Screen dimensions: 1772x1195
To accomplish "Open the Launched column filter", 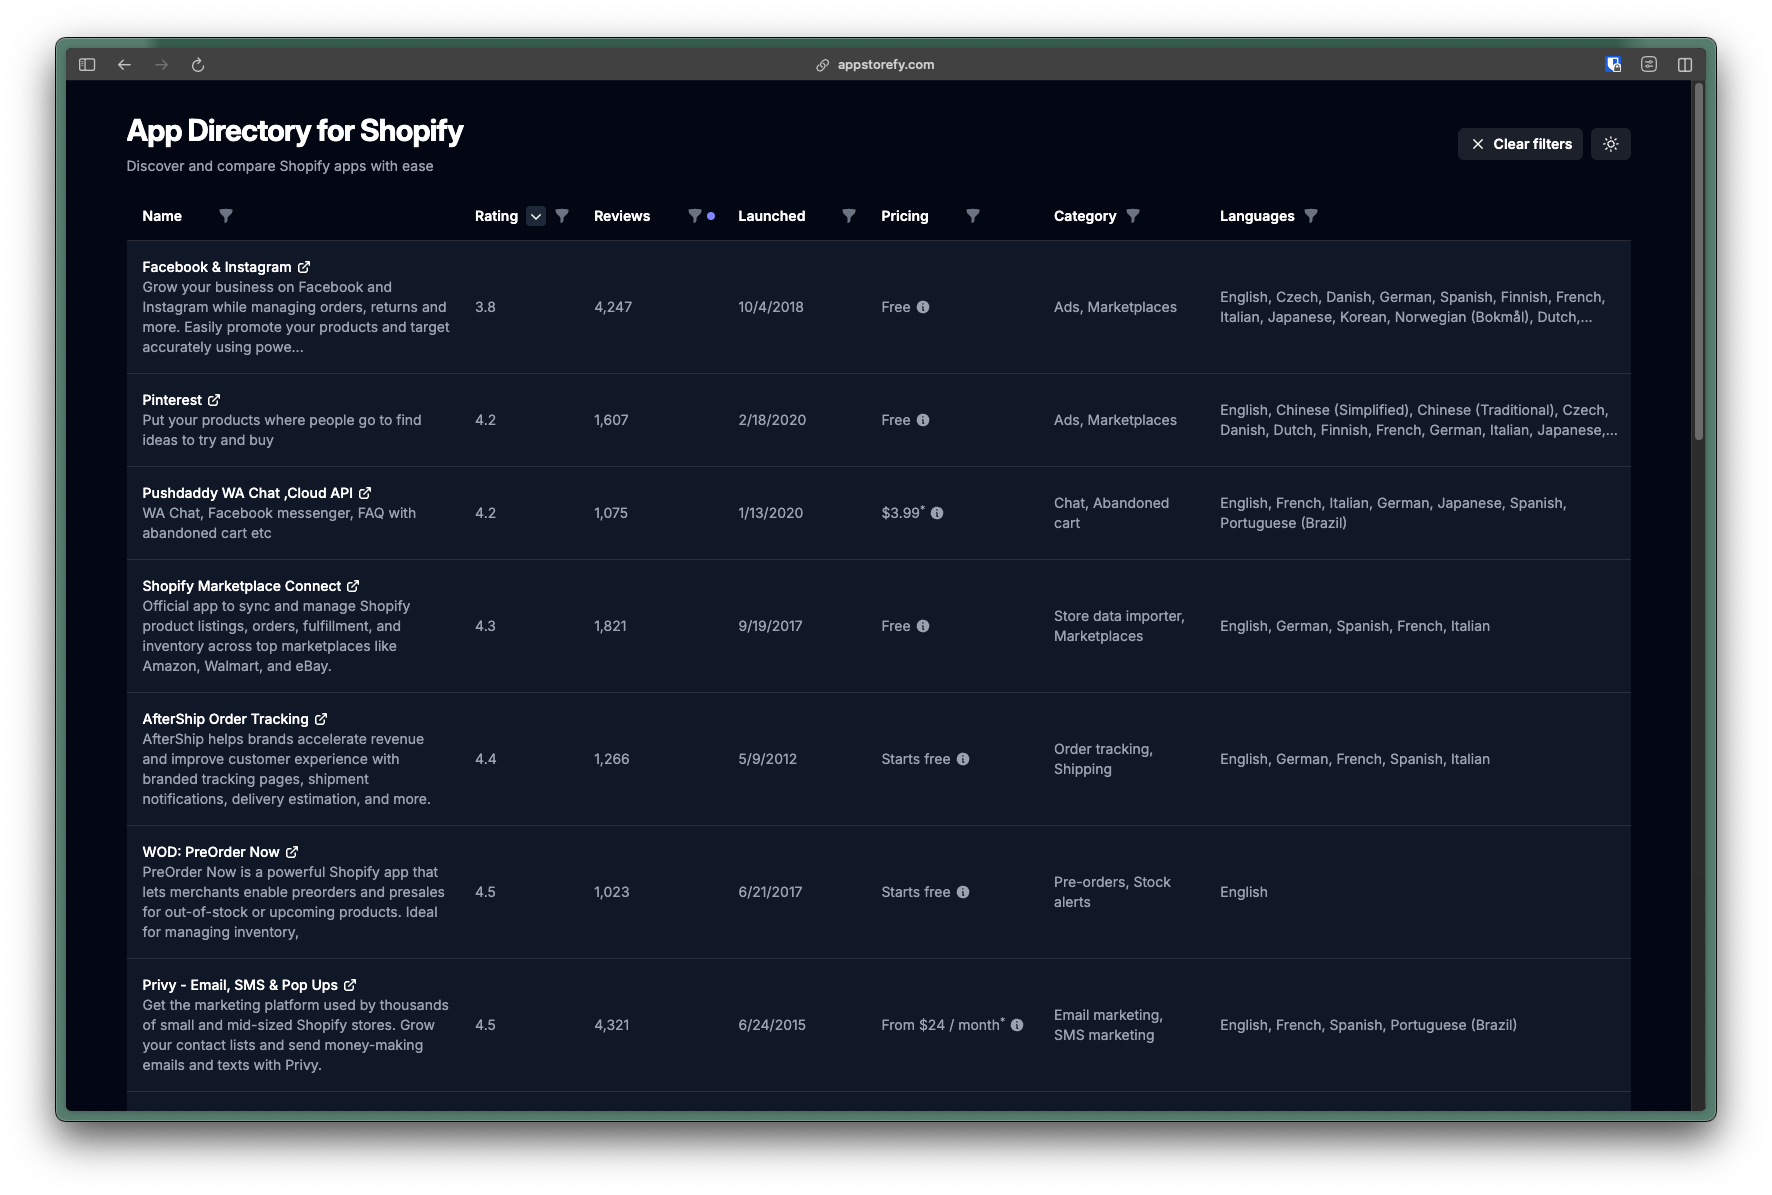I will 848,216.
